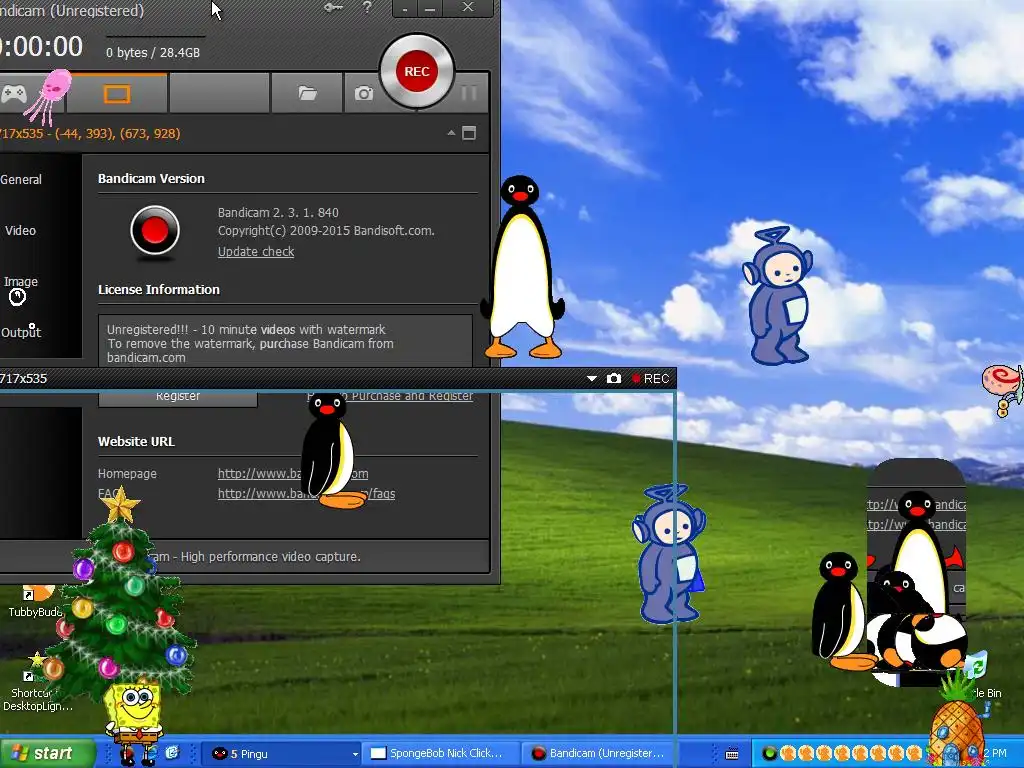Open the Windows Start menu
This screenshot has height=768, width=1024.
pos(47,753)
